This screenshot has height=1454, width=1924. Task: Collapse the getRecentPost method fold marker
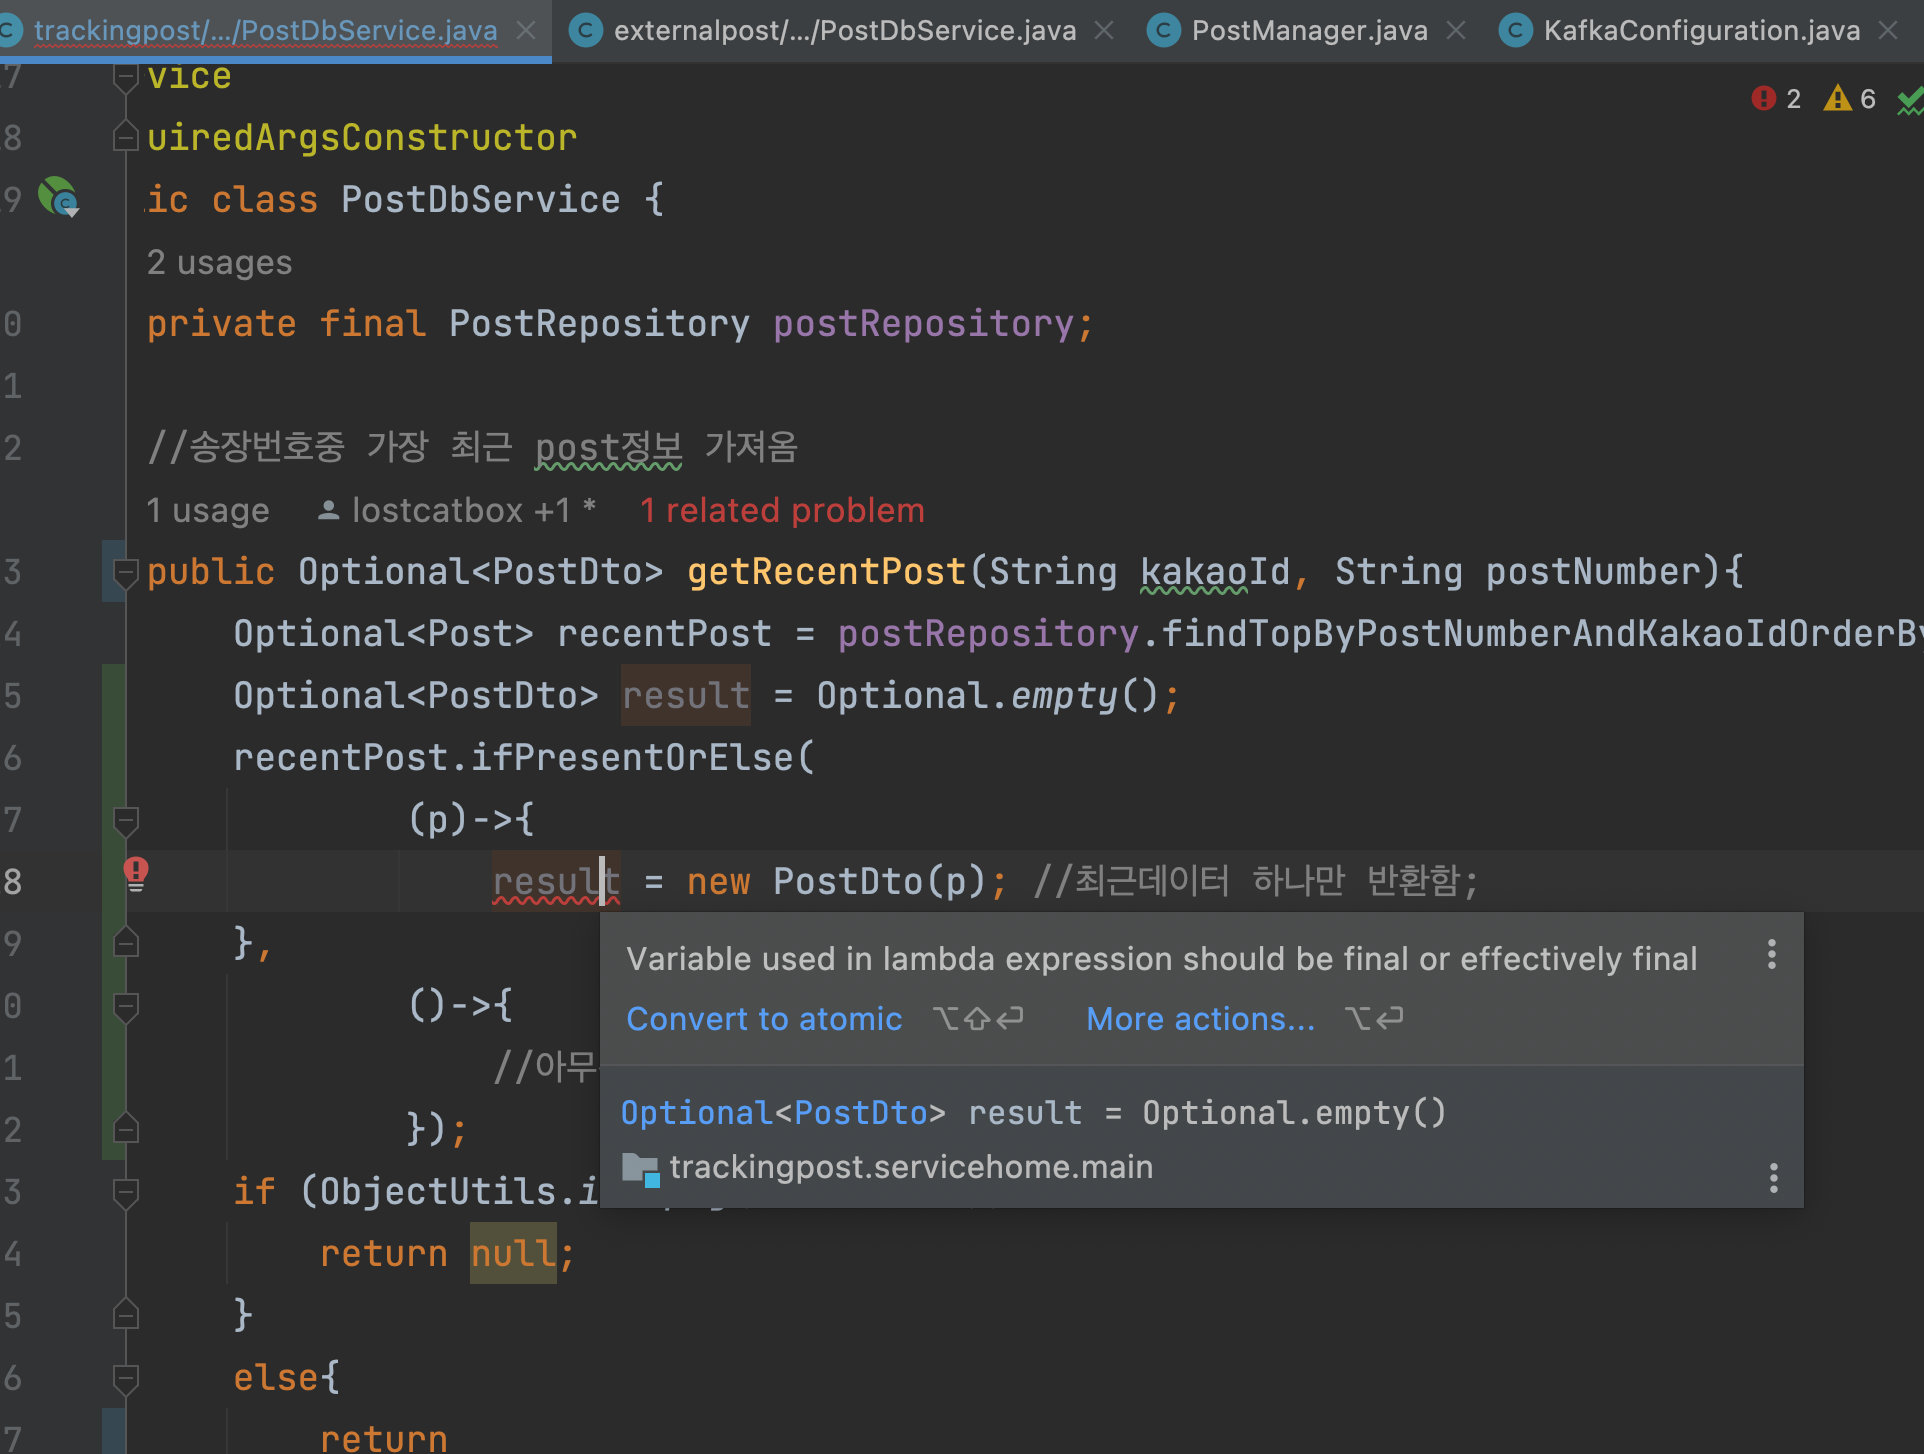pos(126,573)
